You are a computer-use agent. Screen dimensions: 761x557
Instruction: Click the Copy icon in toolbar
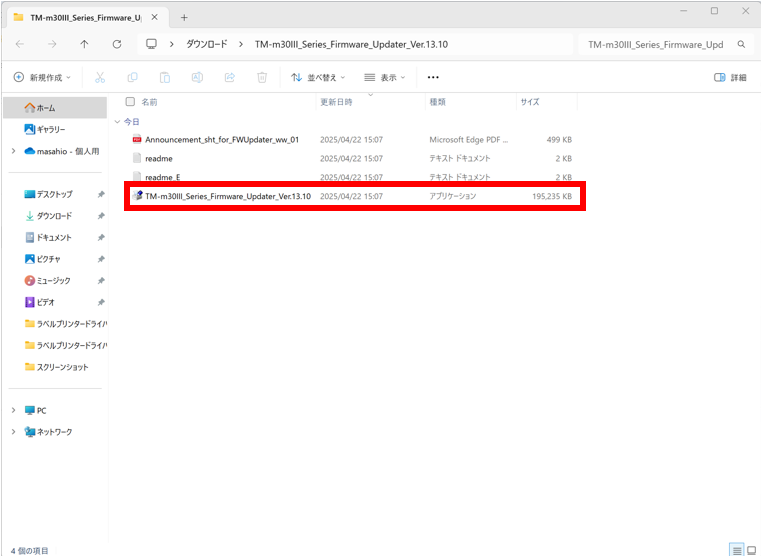(132, 77)
